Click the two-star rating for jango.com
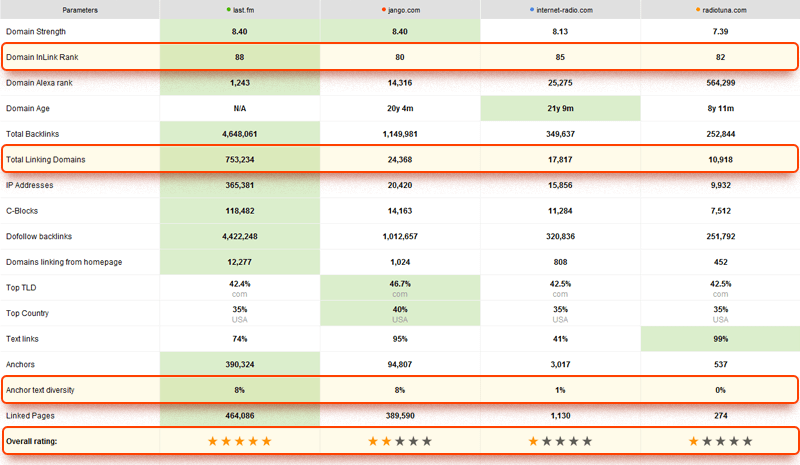800x465 pixels. tap(399, 441)
